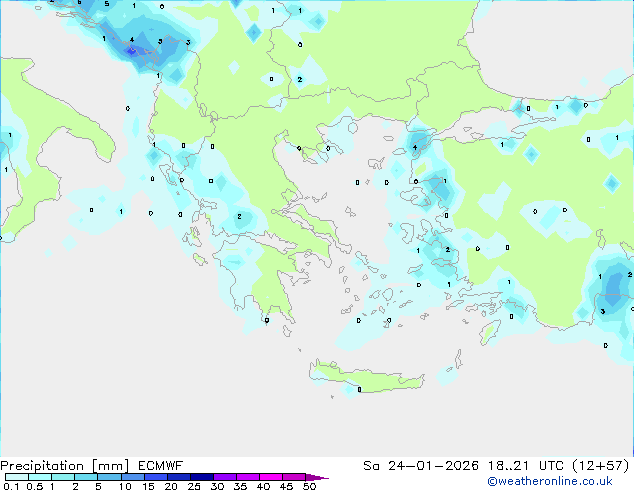
Task: Select the 30–35 mm purple legend swatch
Action: point(225,477)
